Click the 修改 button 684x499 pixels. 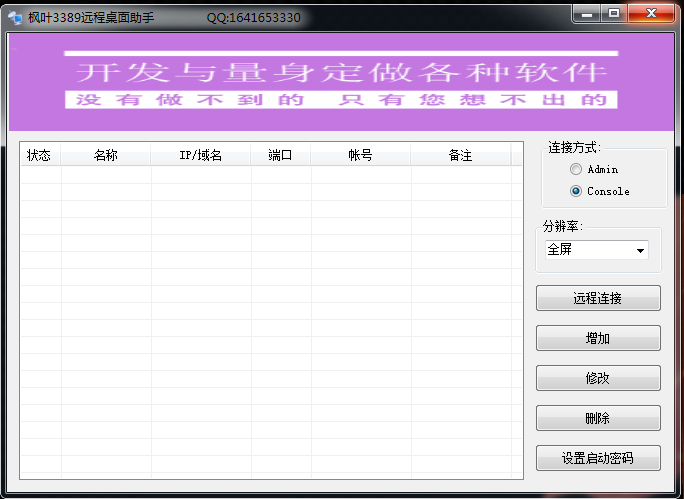click(598, 378)
